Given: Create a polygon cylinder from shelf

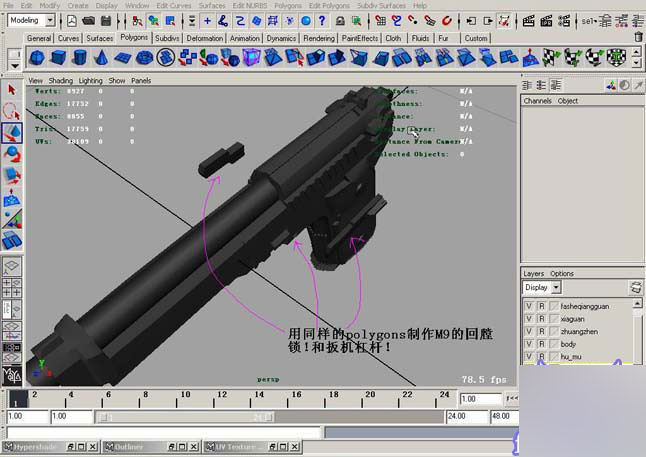Looking at the screenshot, I should (80, 58).
